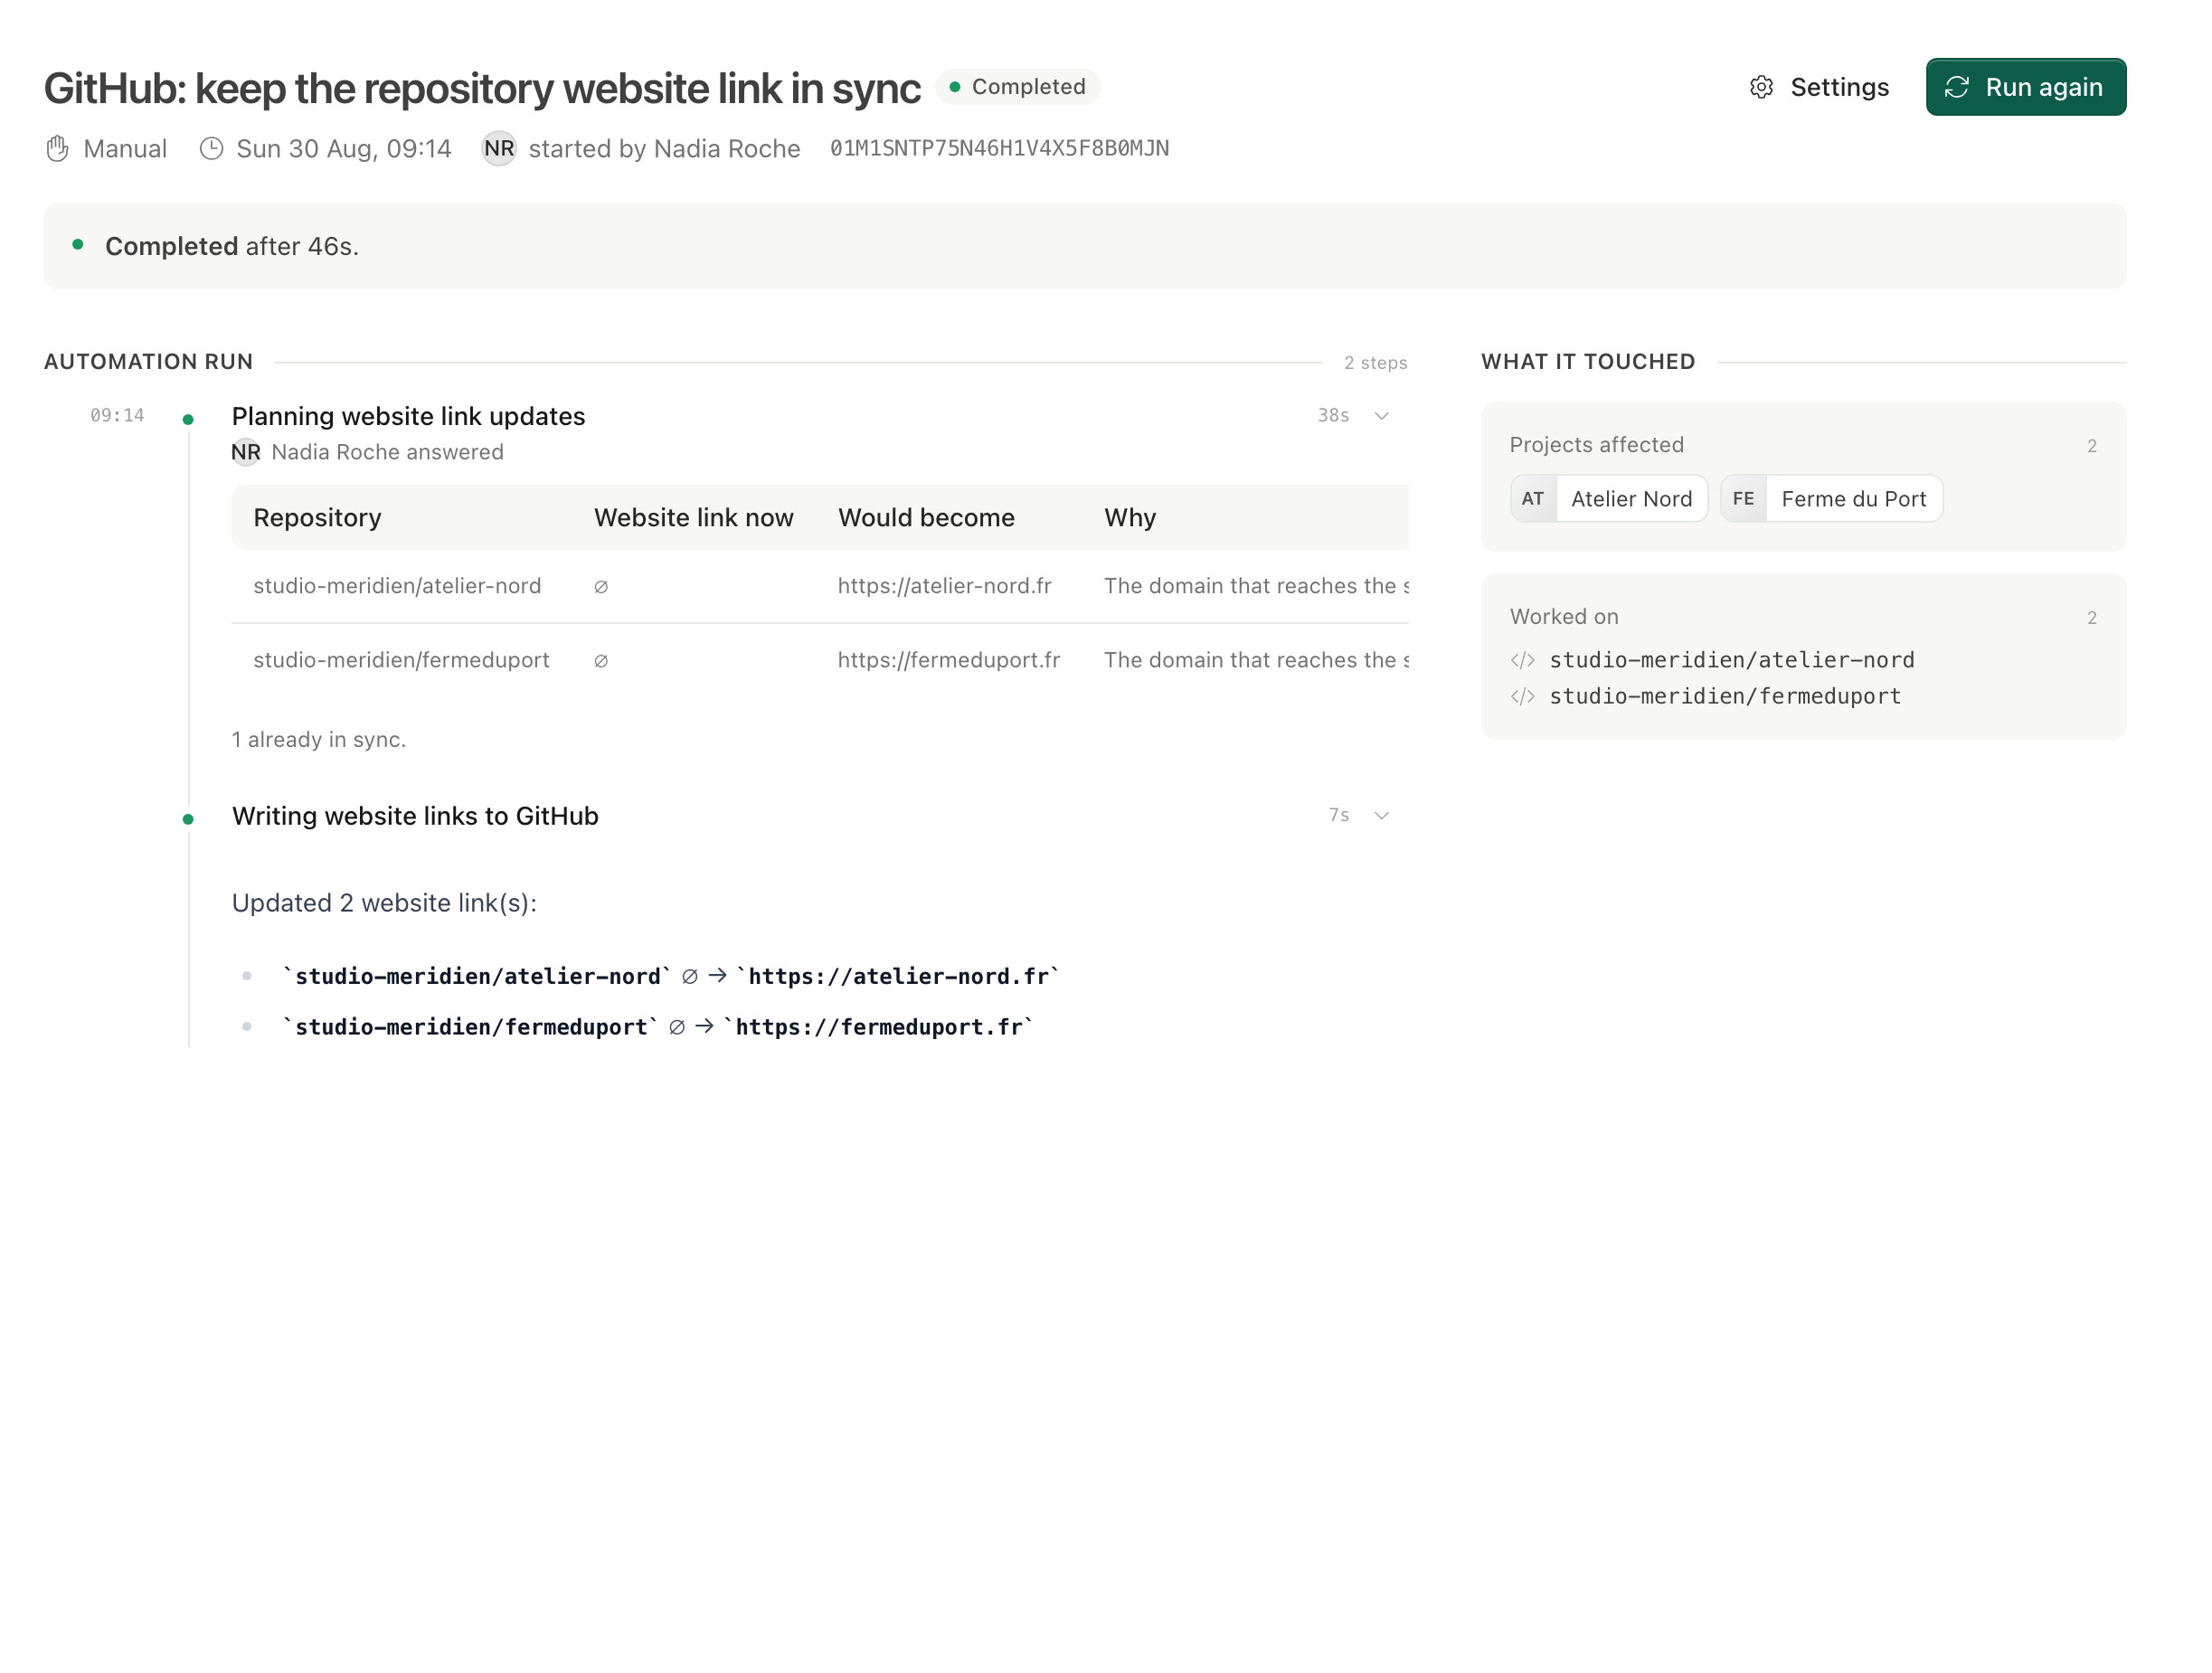
Task: Click the empty-link symbol in the fermeduport row
Action: [601, 661]
